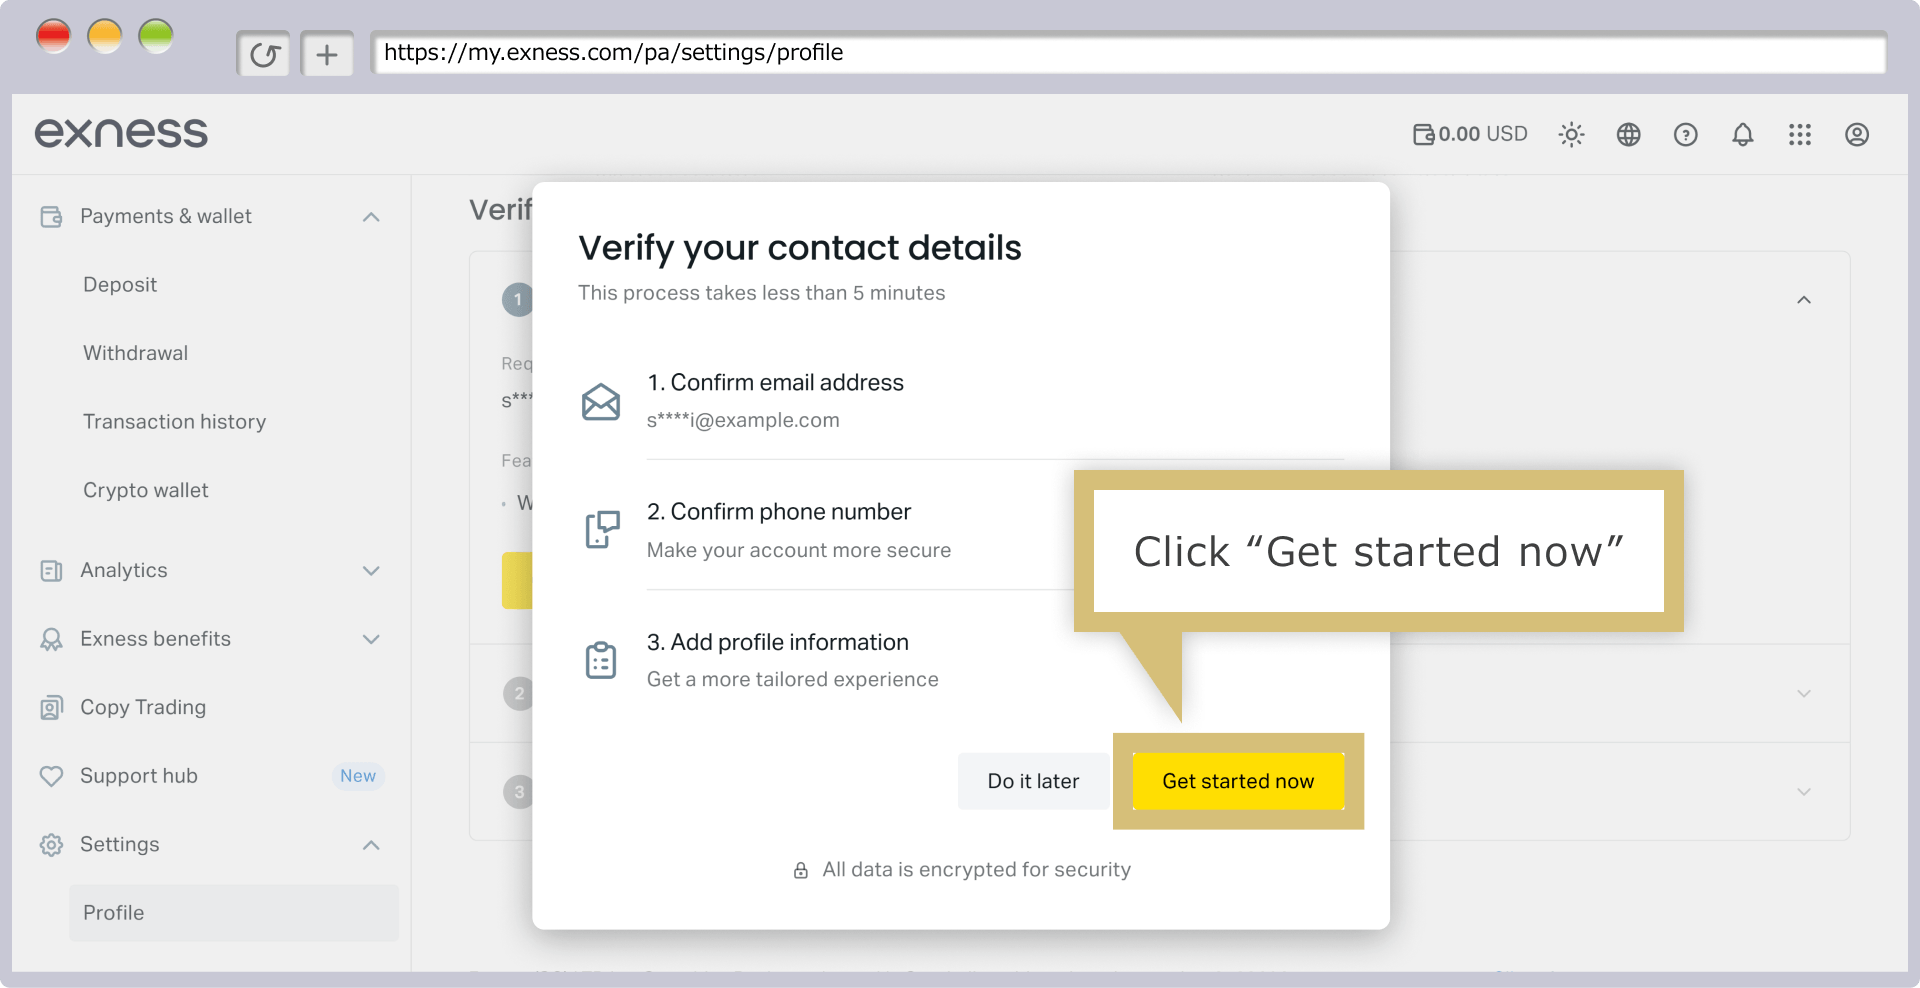Open the help question mark icon

[1685, 134]
